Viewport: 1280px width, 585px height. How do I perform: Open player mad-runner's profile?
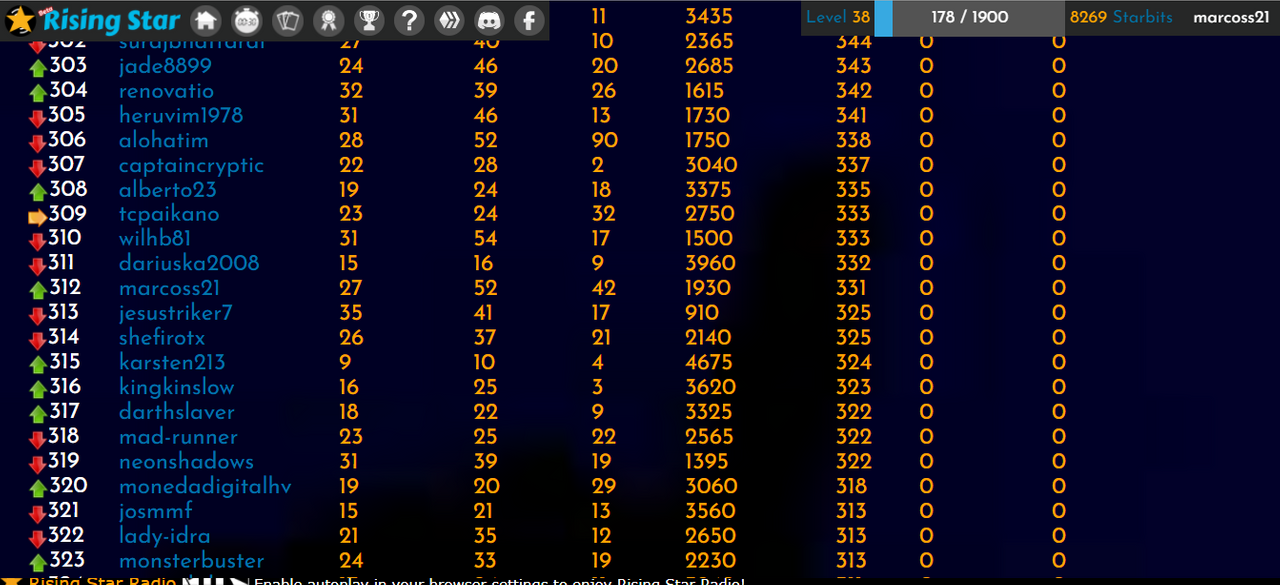click(178, 437)
